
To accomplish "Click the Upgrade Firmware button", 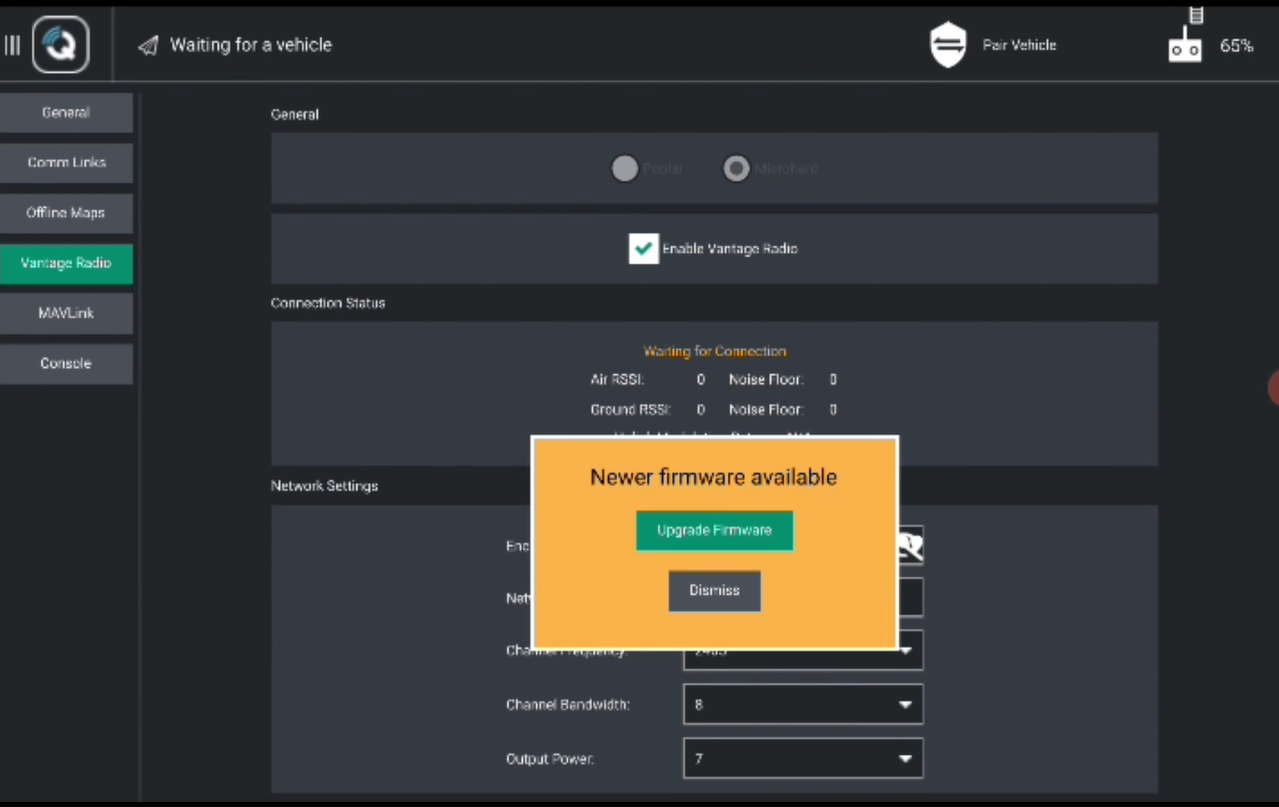I will pos(714,531).
